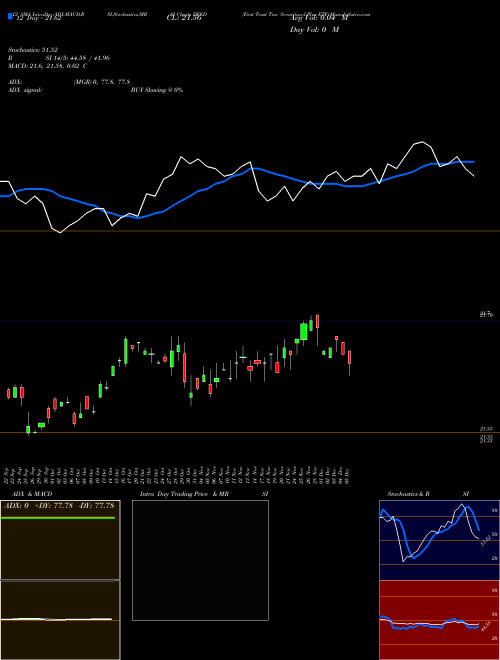
Task: Click the red RSI chart panel
Action: [439, 620]
